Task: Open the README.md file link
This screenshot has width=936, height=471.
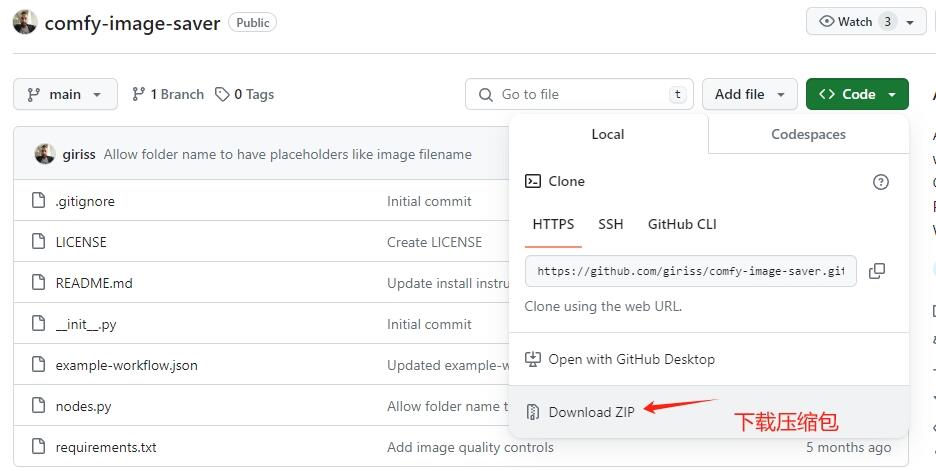Action: 94,283
